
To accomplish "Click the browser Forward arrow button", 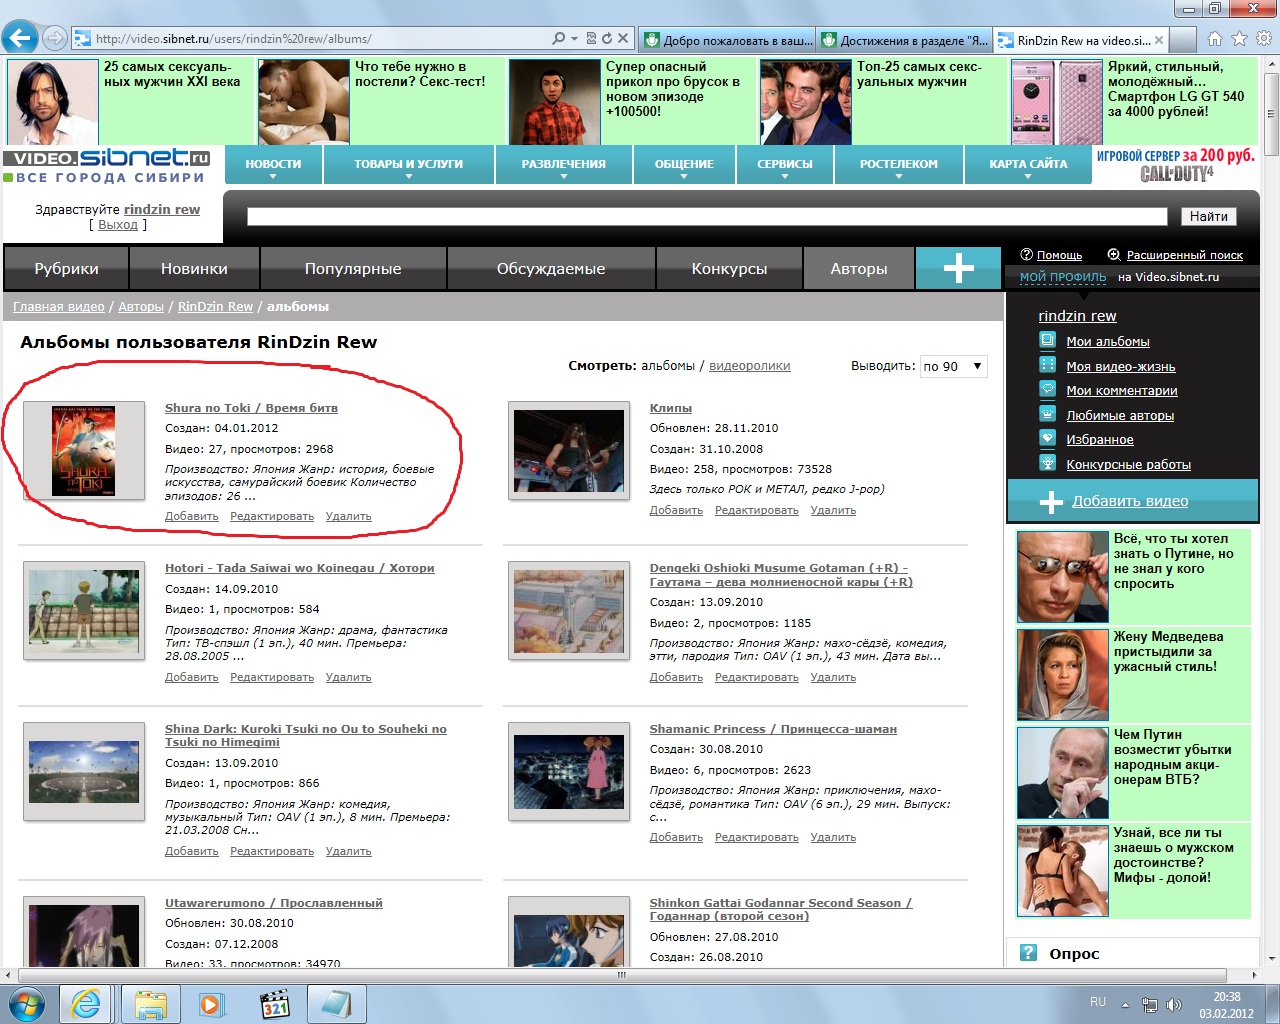I will (55, 39).
